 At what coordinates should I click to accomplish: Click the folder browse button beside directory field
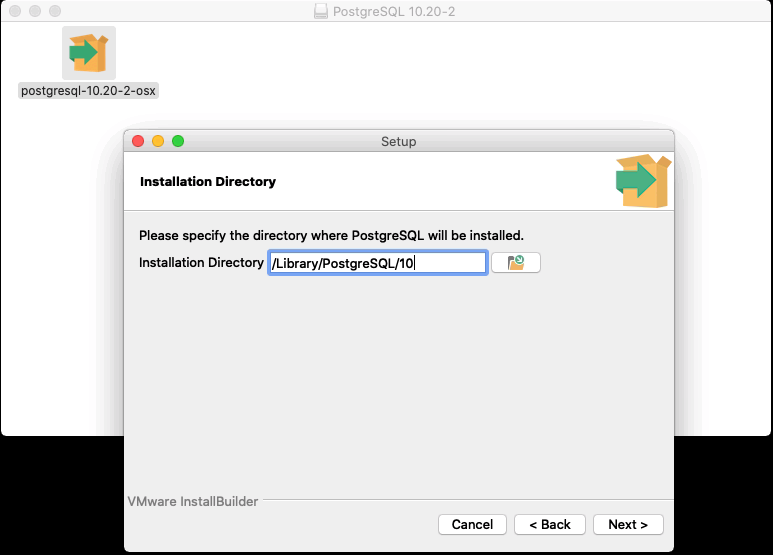pos(516,263)
